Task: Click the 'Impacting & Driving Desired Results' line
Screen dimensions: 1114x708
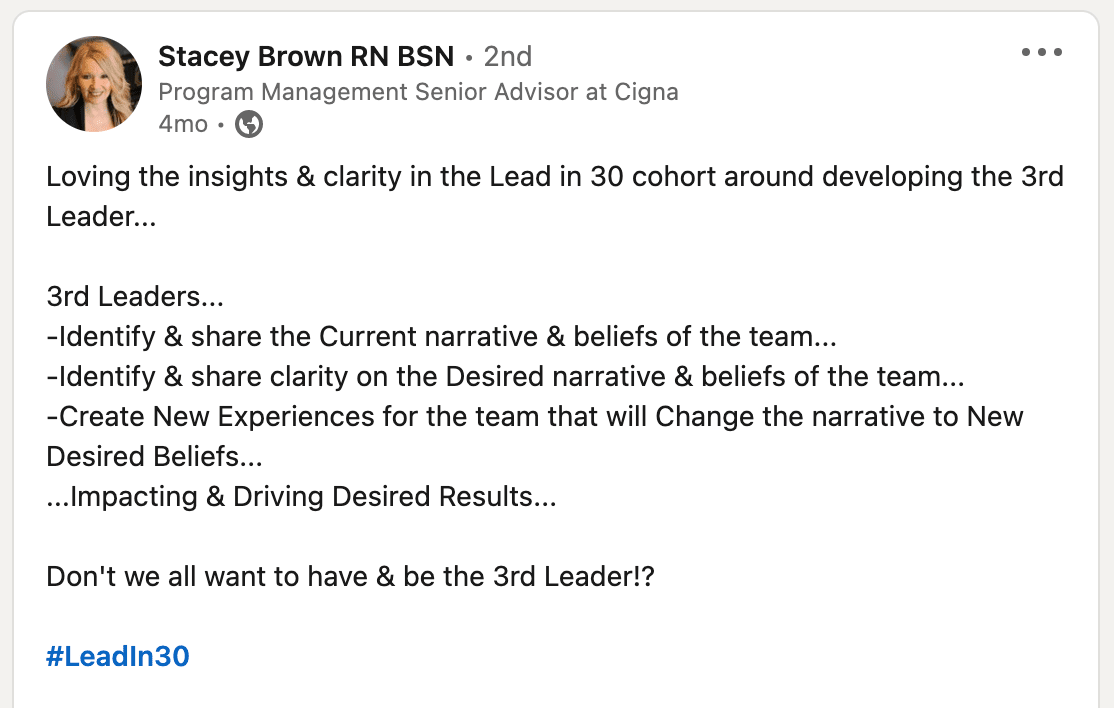Action: point(301,496)
